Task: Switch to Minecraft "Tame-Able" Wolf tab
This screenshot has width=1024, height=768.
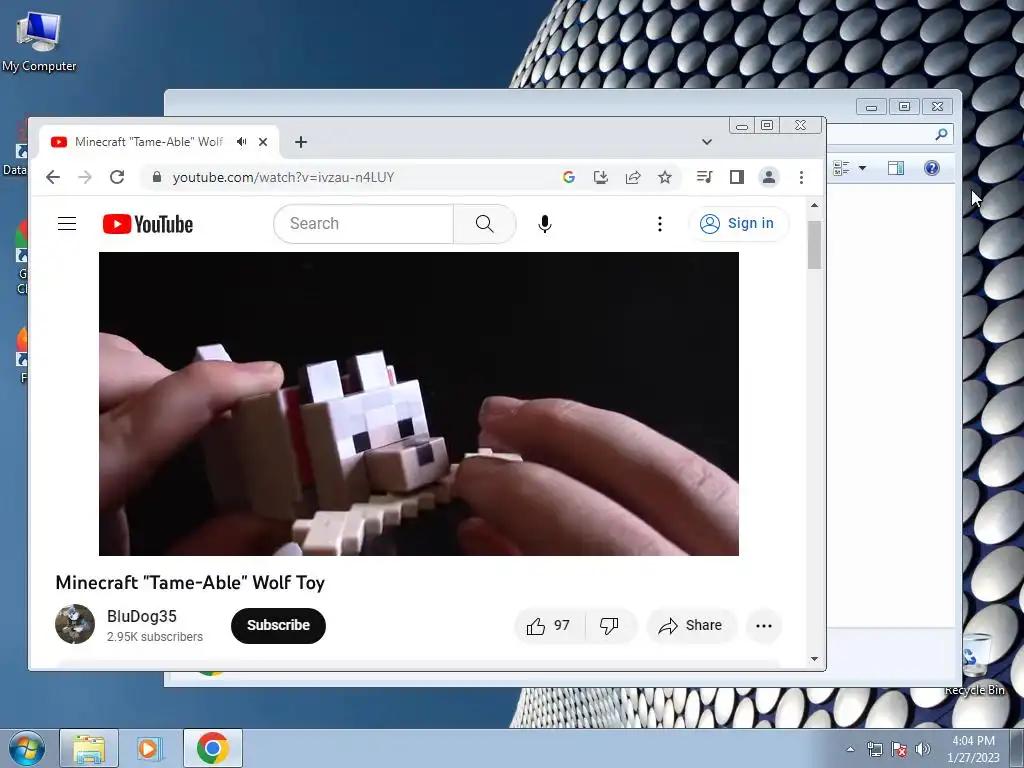Action: click(x=149, y=142)
